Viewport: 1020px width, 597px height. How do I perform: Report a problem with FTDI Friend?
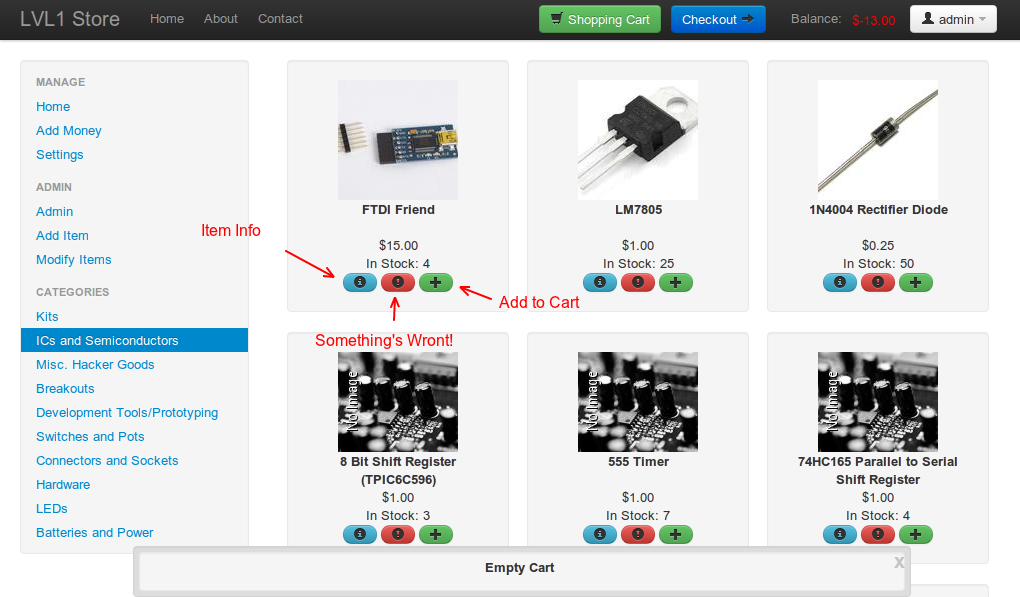[x=397, y=283]
